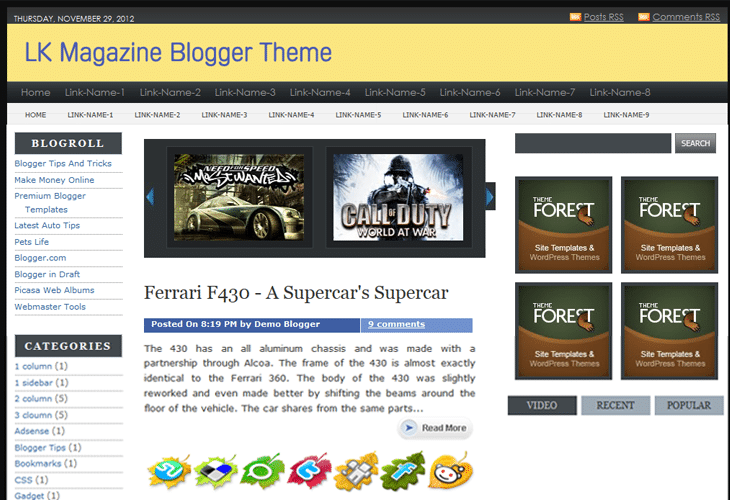The image size is (730, 500).
Task: Open the Need for Speed Most Wanted thumbnail
Action: click(x=239, y=197)
